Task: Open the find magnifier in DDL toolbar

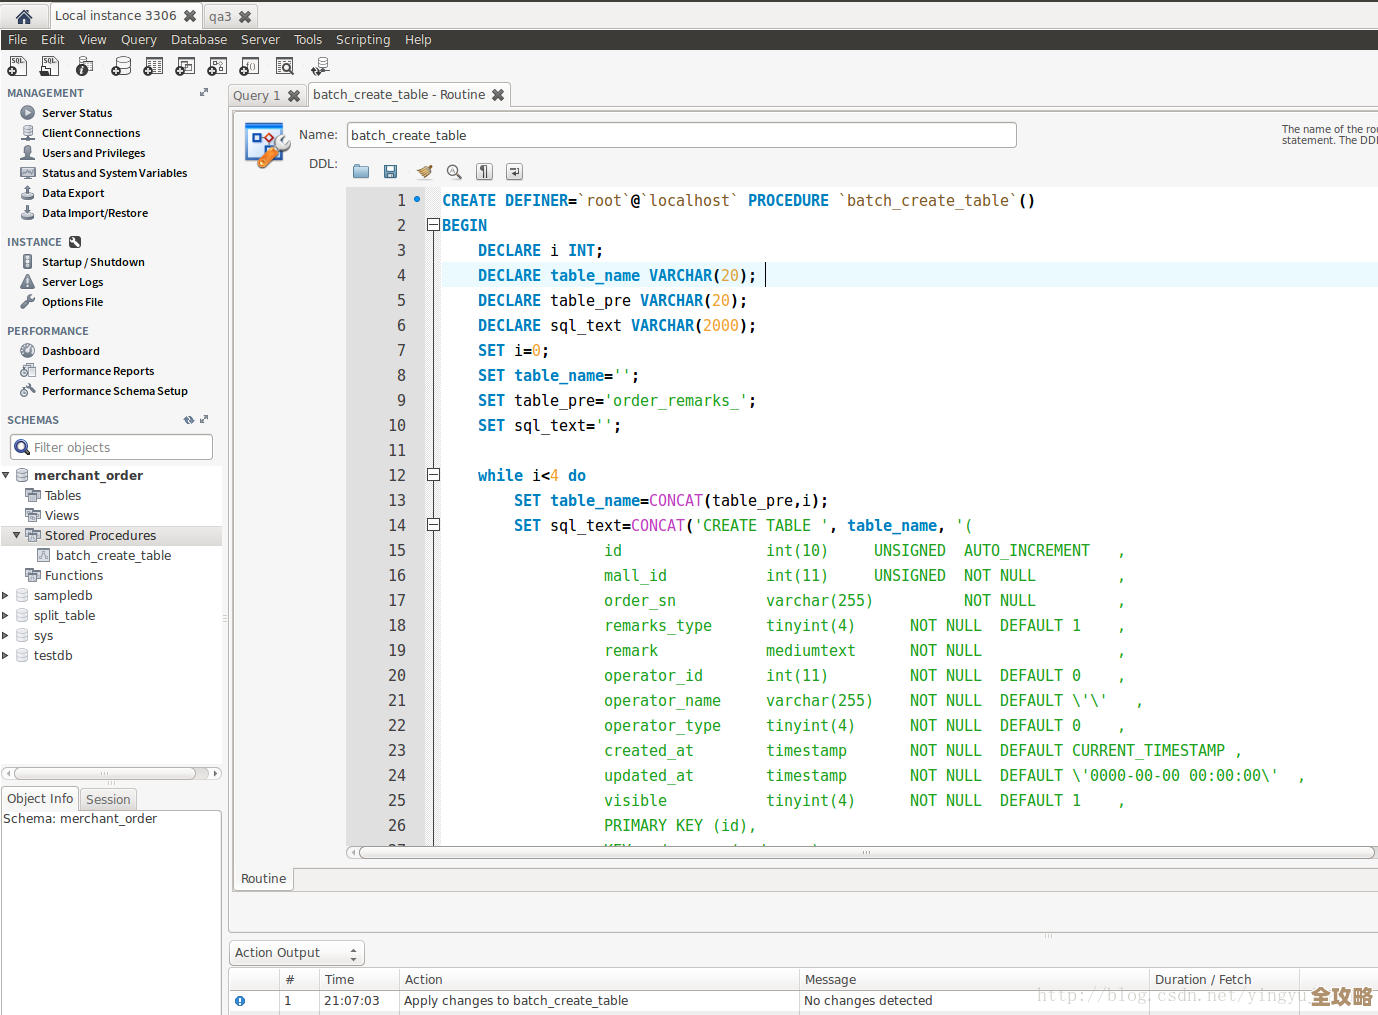Action: coord(454,172)
